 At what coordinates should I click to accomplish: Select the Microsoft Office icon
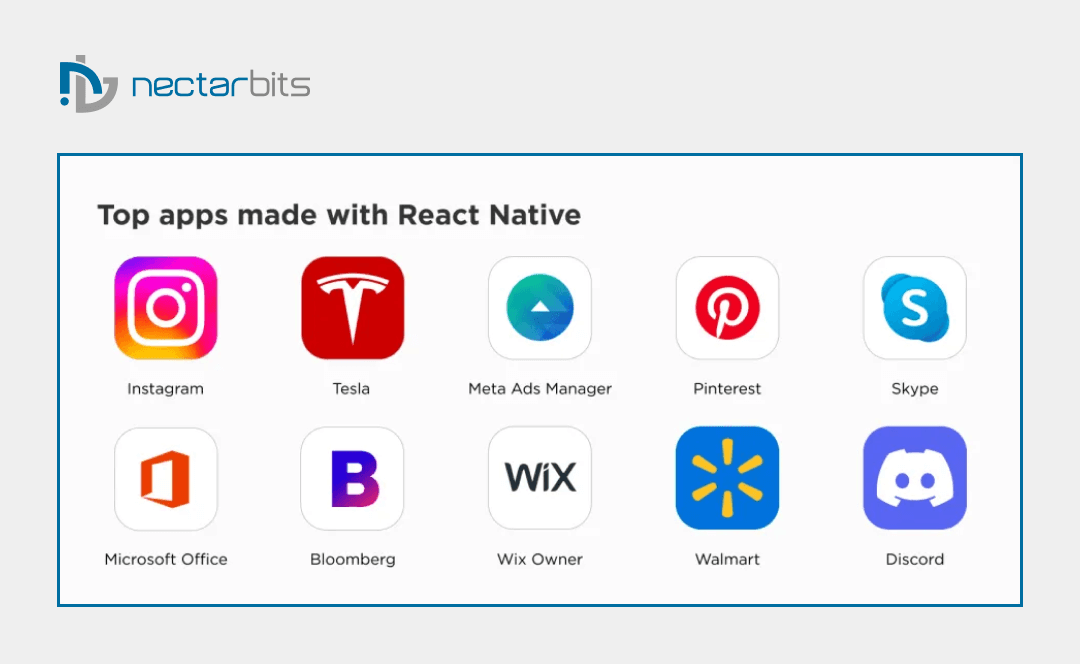click(165, 478)
